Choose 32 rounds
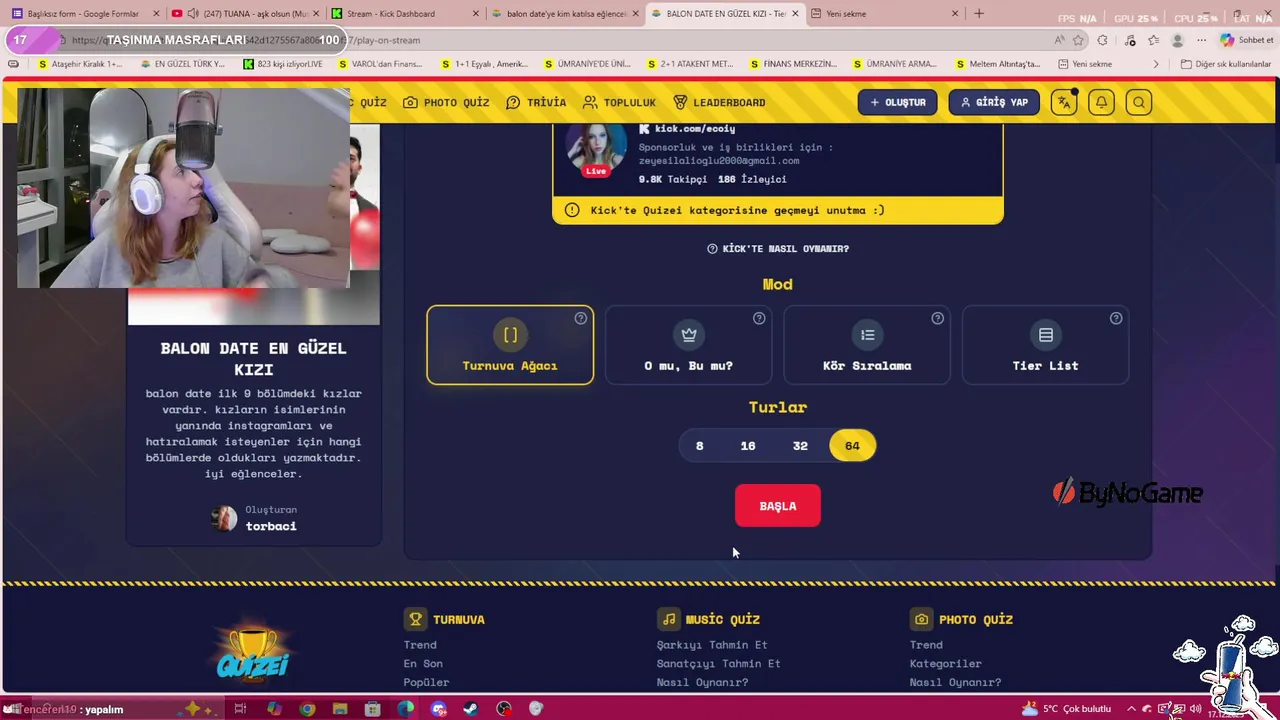The width and height of the screenshot is (1280, 720). (800, 446)
